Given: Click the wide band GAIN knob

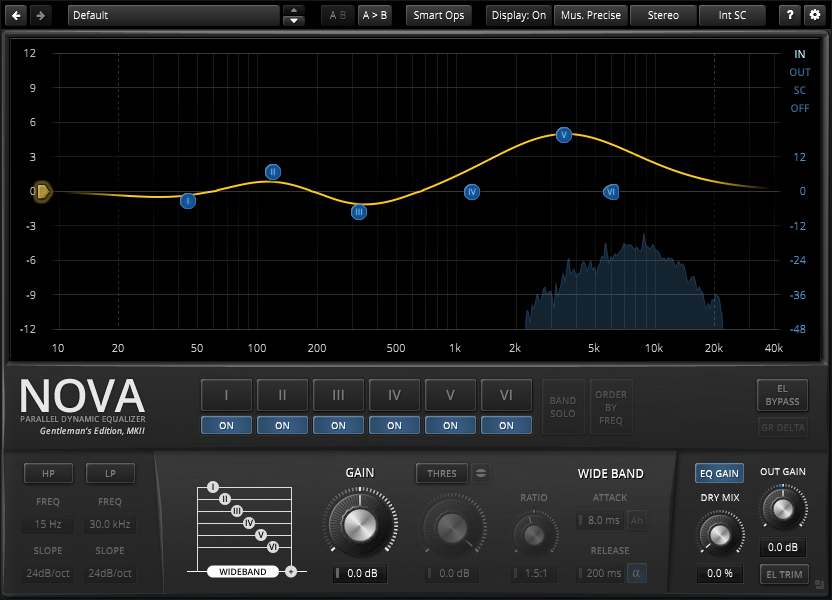Looking at the screenshot, I should [359, 524].
